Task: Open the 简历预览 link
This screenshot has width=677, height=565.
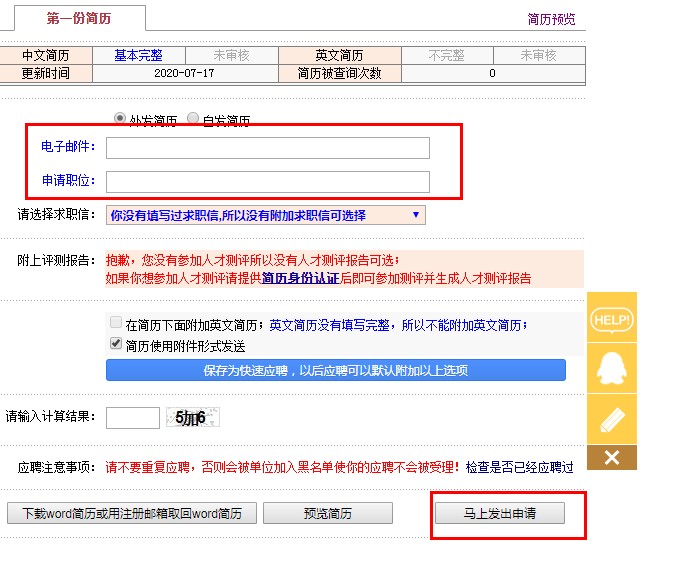Action: 551,19
